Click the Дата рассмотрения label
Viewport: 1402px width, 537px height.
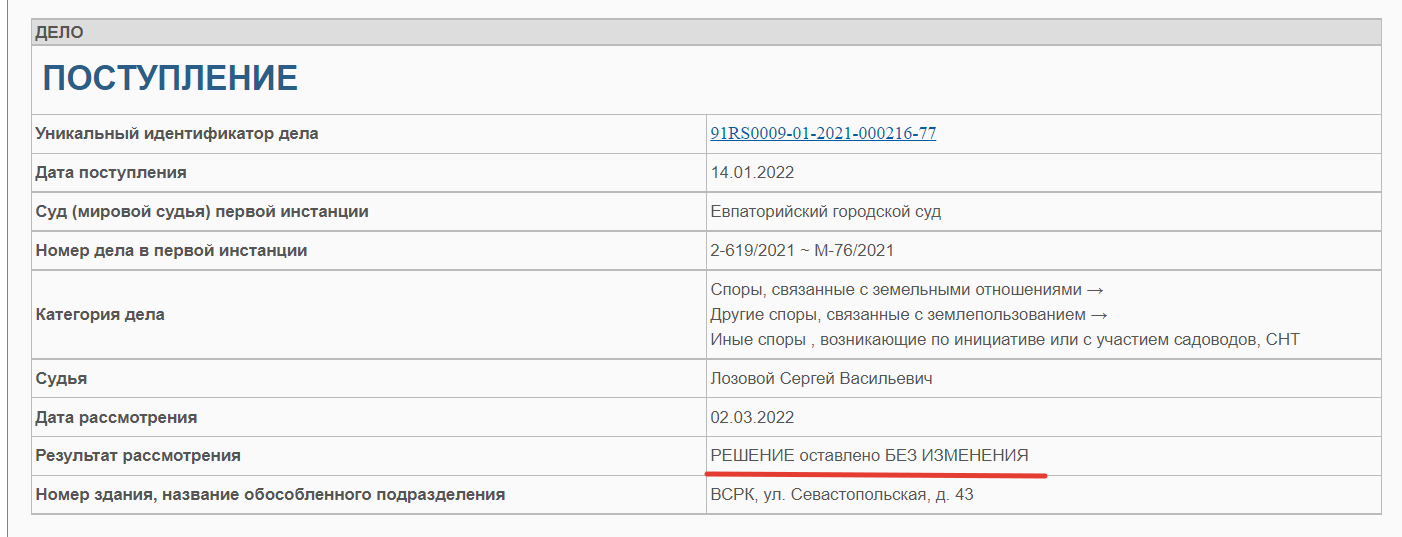[x=116, y=417]
